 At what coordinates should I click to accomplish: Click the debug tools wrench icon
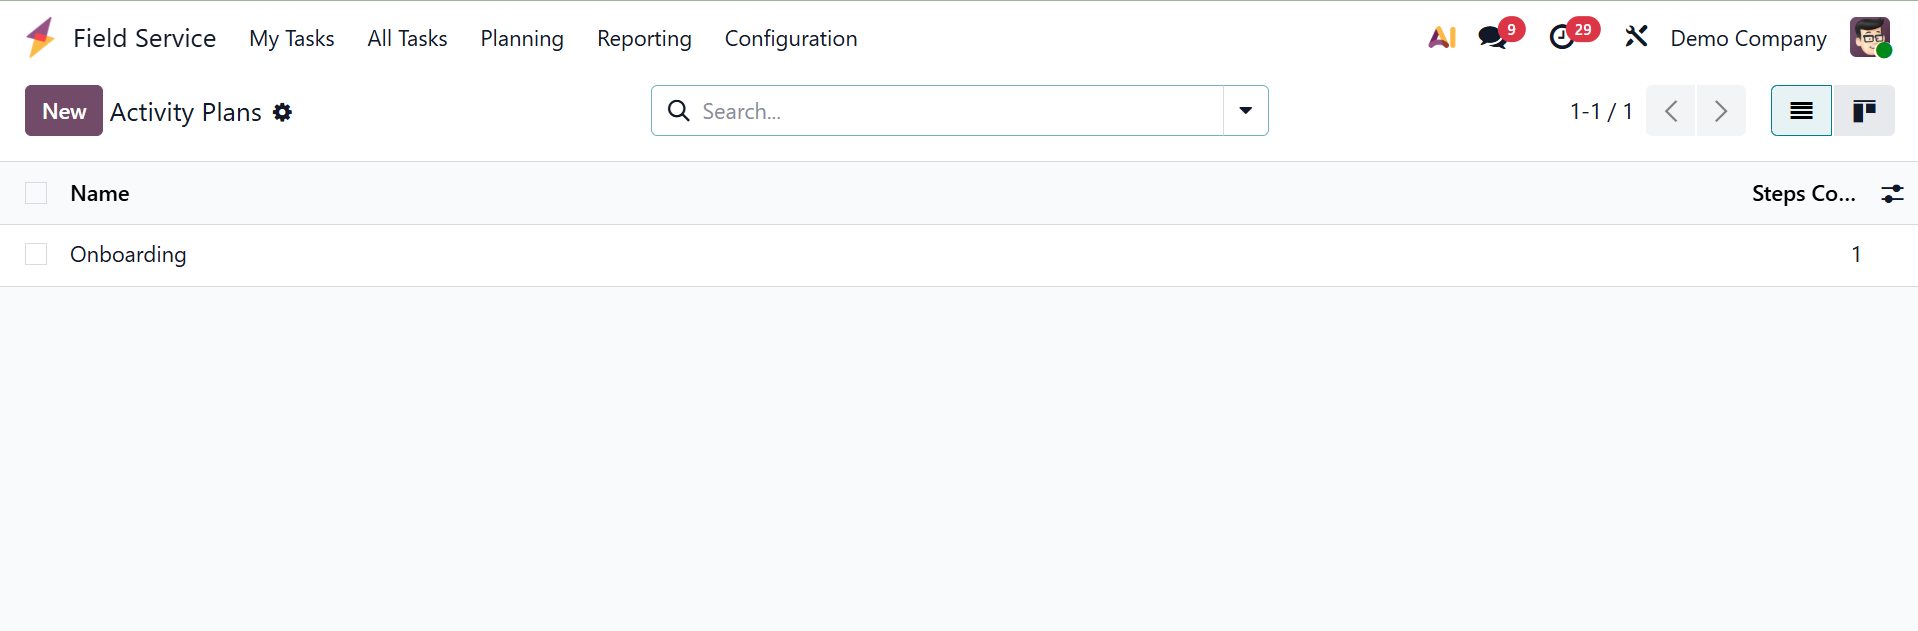point(1636,38)
